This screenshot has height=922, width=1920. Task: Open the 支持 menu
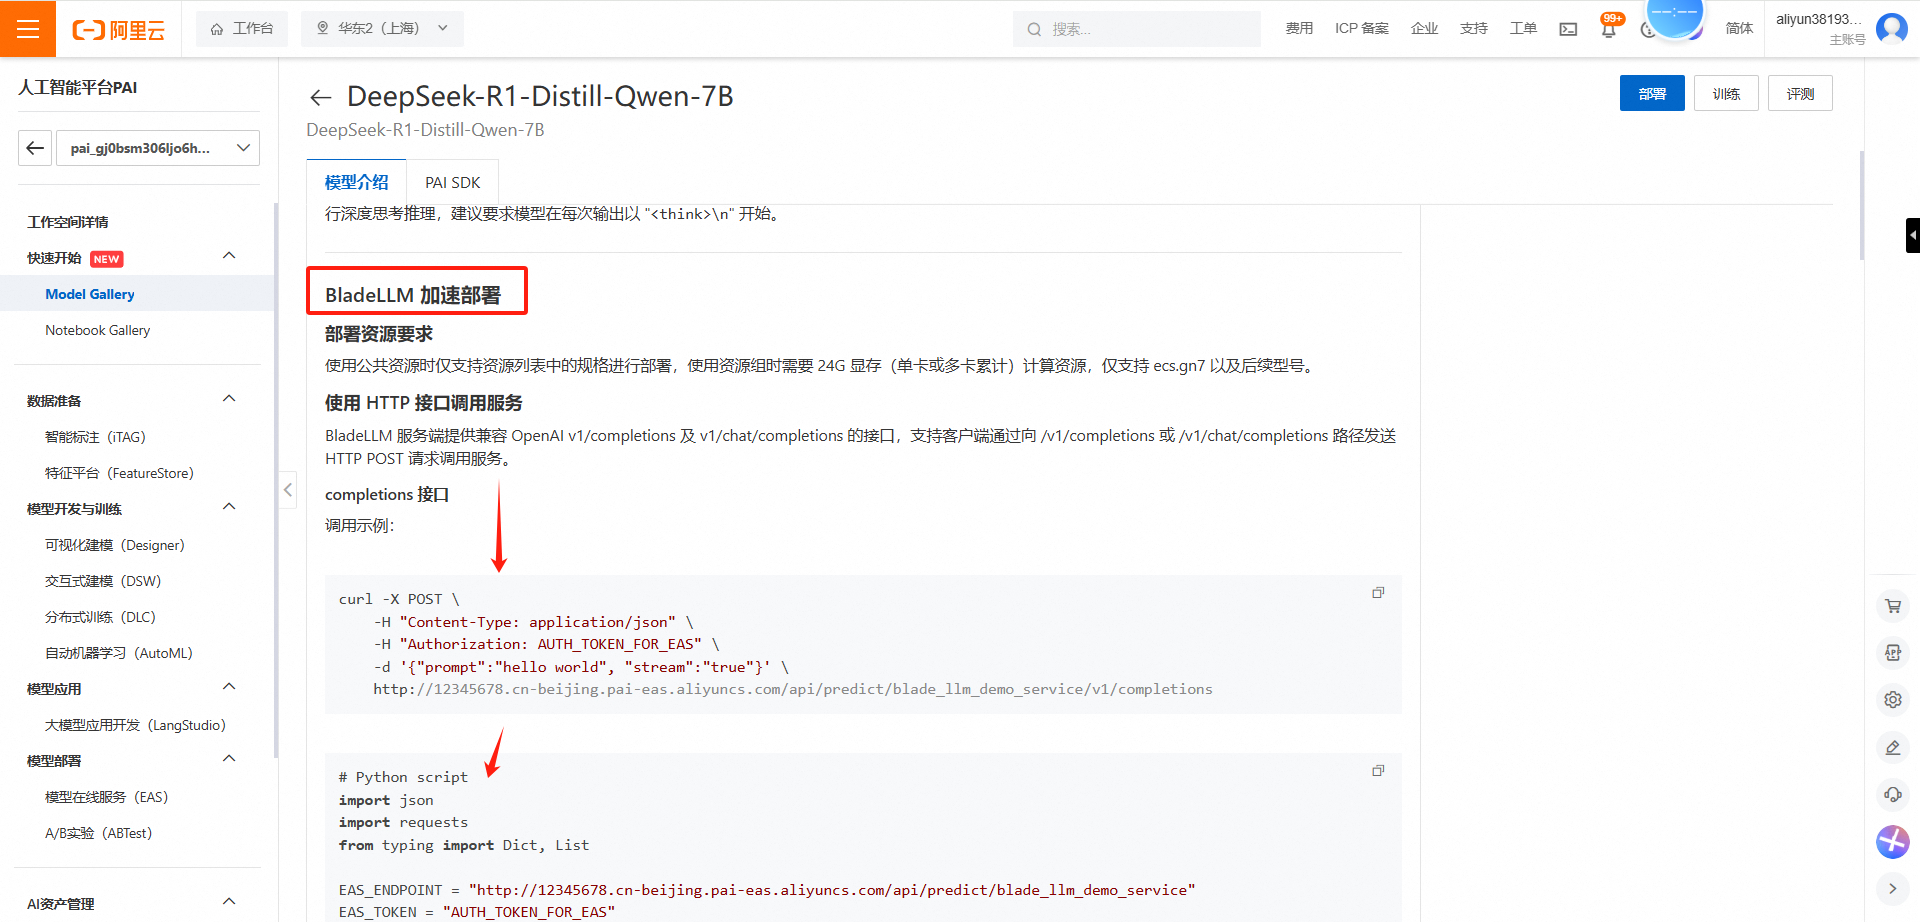tap(1474, 29)
